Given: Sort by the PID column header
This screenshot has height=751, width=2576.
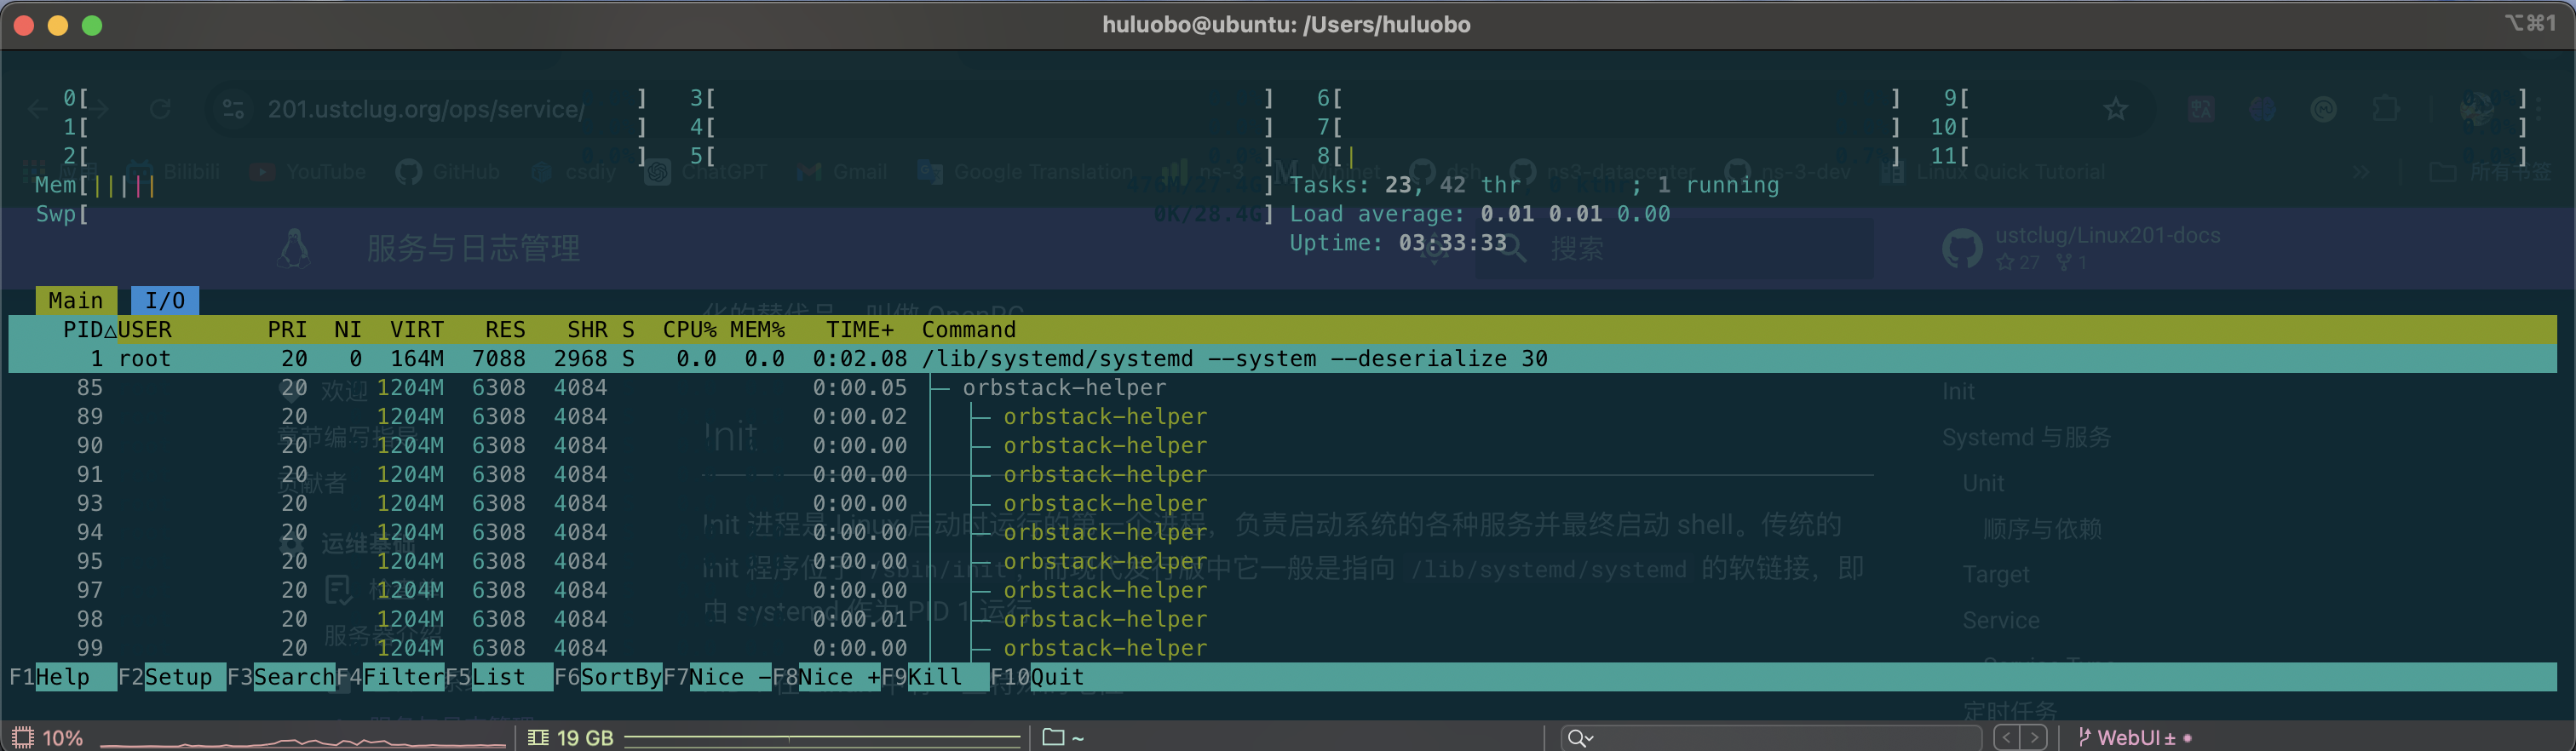Looking at the screenshot, I should click(x=83, y=329).
